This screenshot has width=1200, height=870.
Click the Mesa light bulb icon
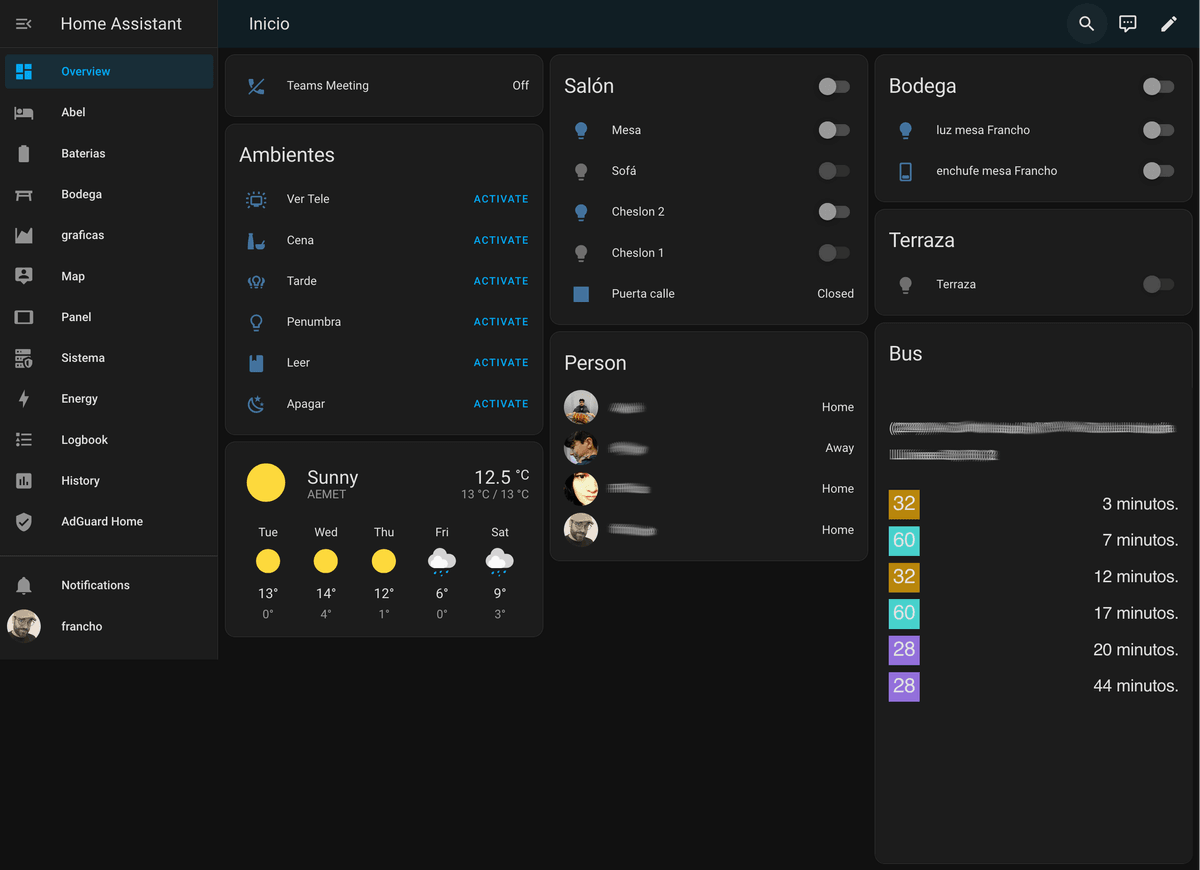tap(581, 130)
